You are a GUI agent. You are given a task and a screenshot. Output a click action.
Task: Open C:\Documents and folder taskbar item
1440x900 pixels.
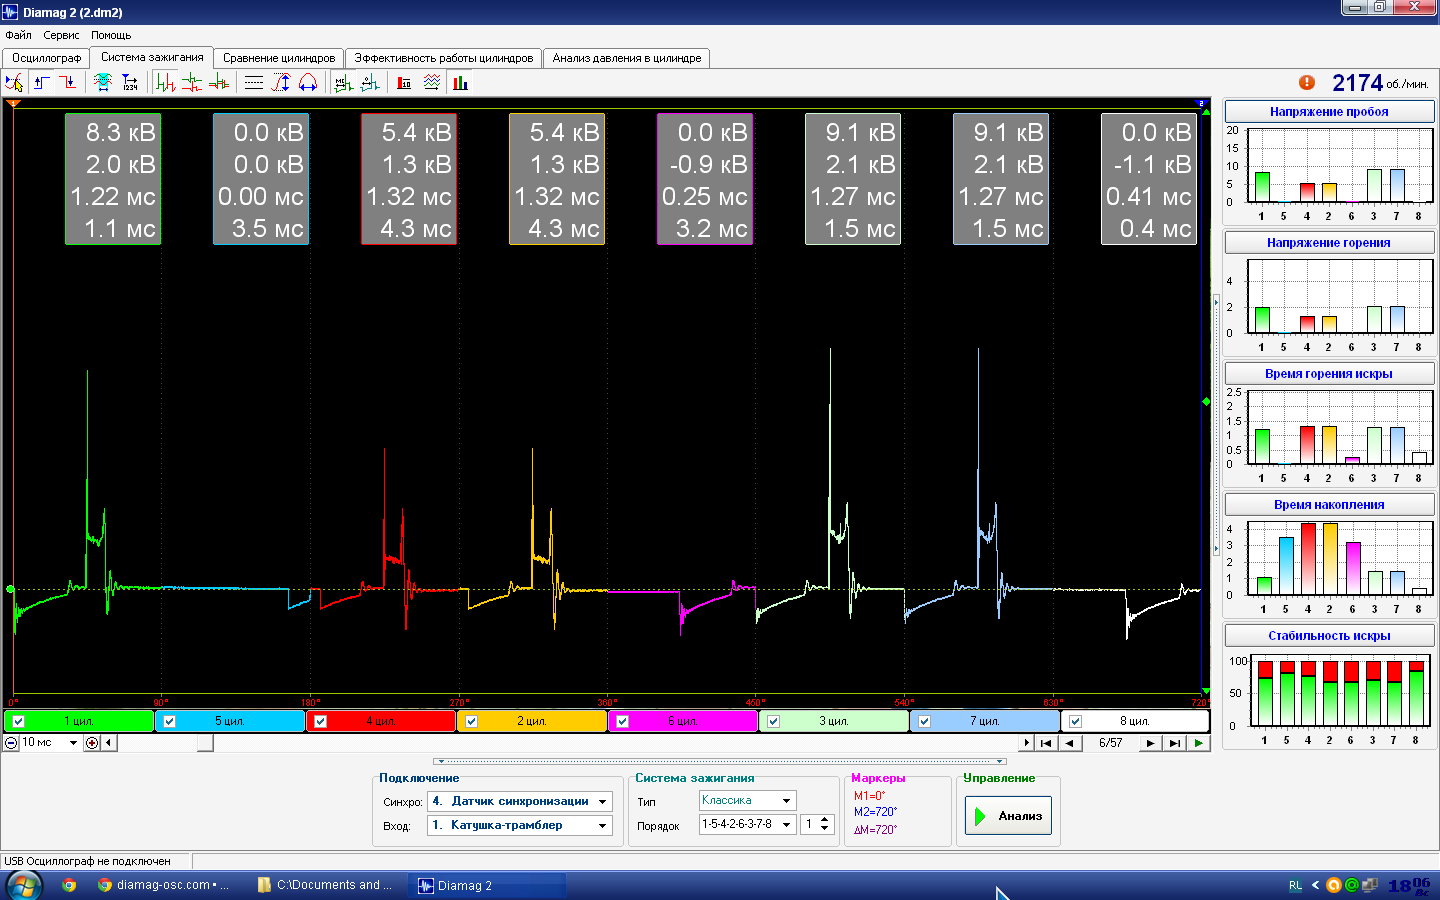coord(325,885)
